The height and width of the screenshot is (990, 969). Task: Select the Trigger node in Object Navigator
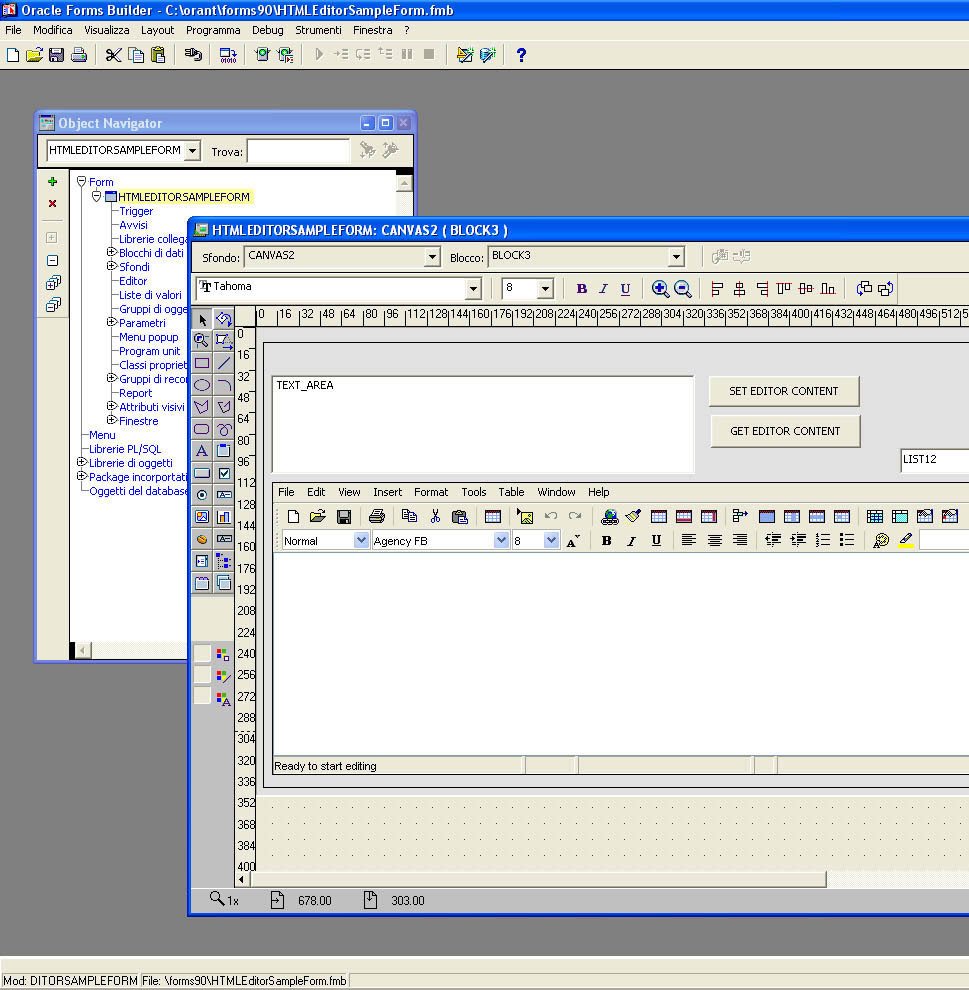[136, 211]
